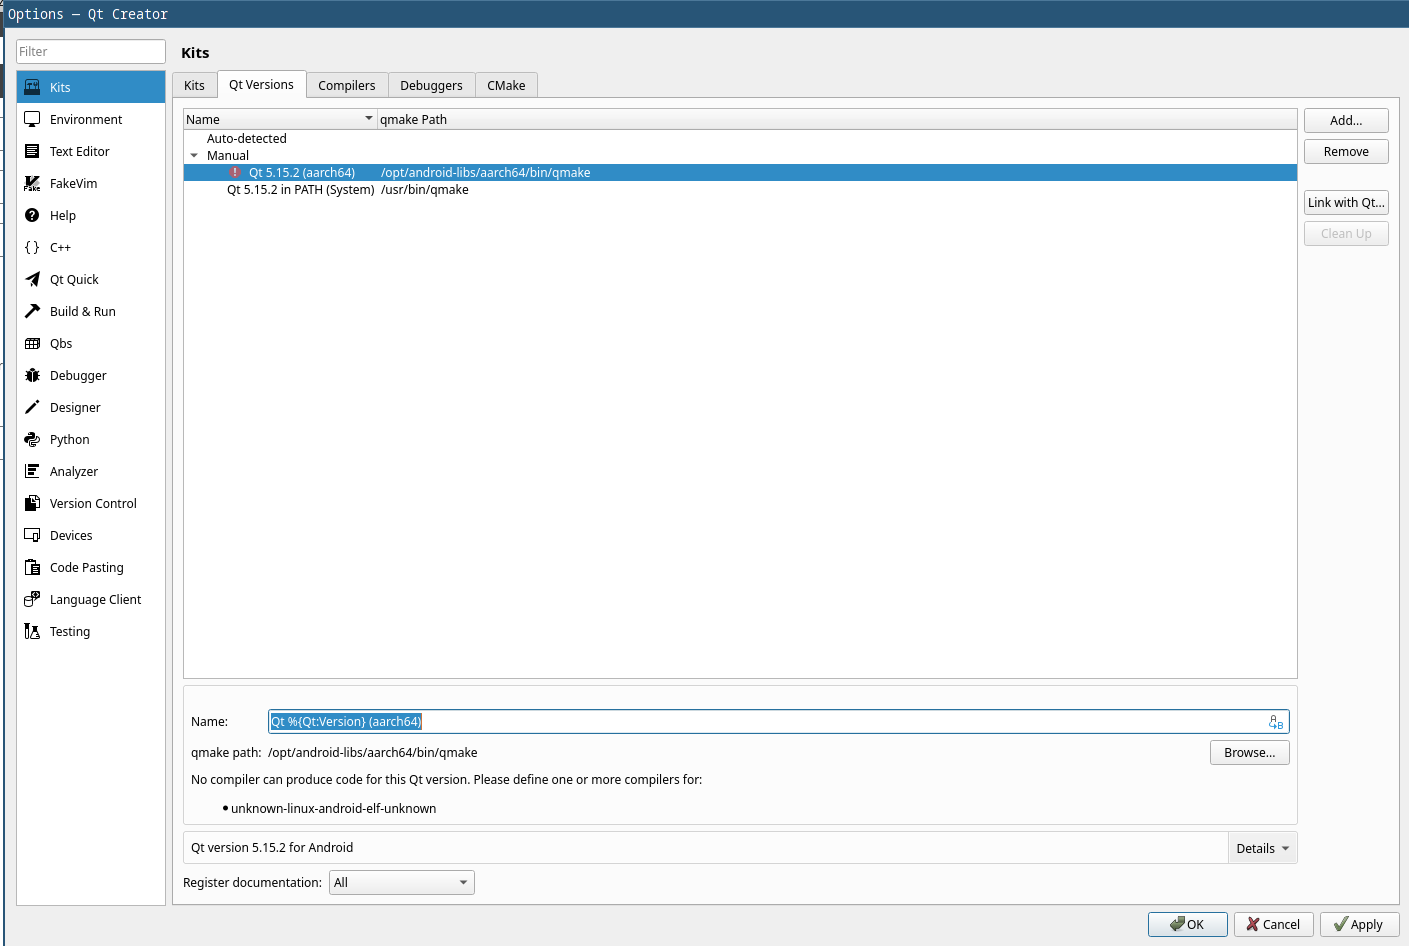Select the Qt Quick paper plane icon
The width and height of the screenshot is (1409, 946).
[x=32, y=279]
